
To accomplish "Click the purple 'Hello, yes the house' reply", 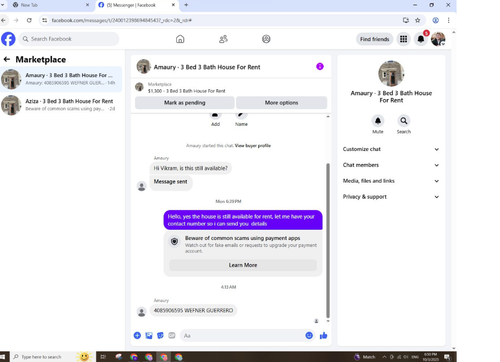I will [243, 220].
